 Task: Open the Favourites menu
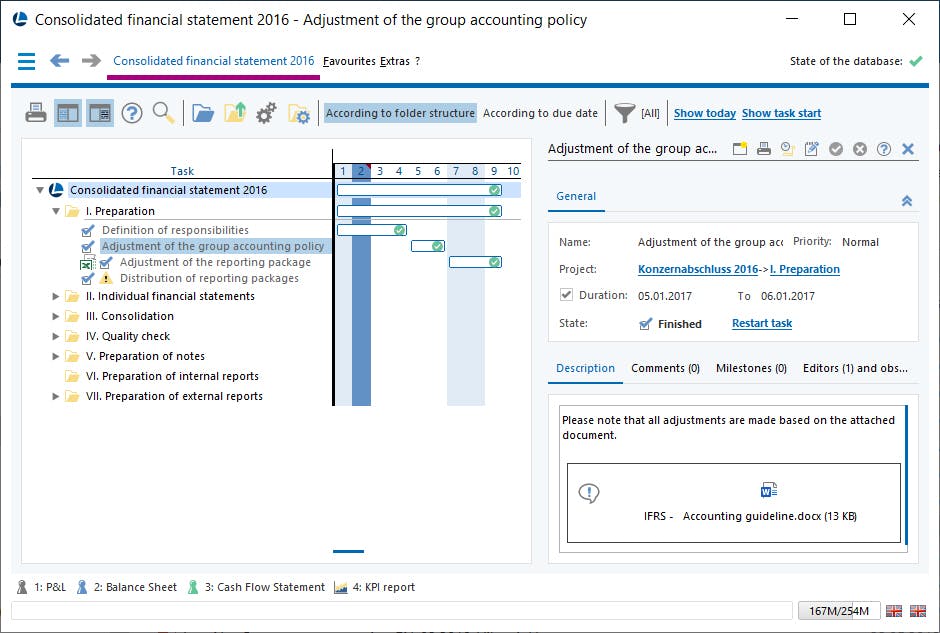point(350,61)
